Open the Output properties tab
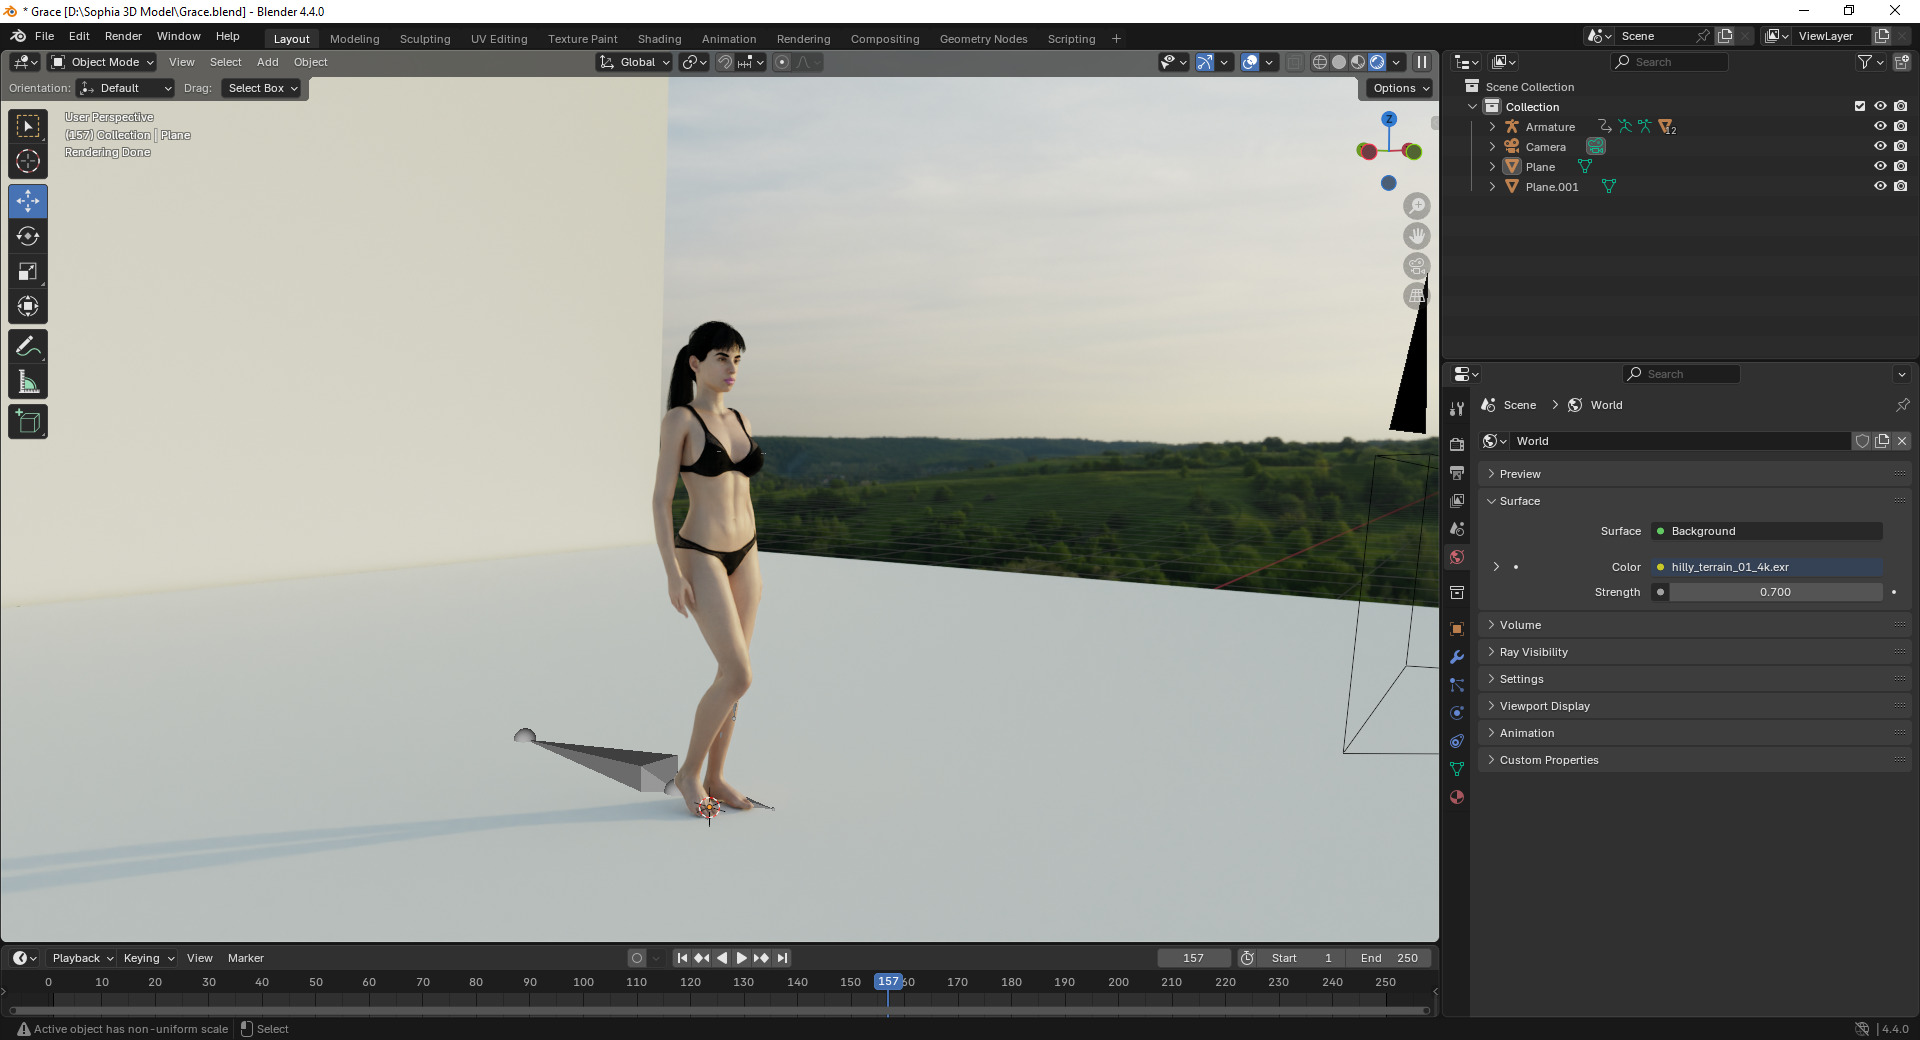 point(1457,472)
